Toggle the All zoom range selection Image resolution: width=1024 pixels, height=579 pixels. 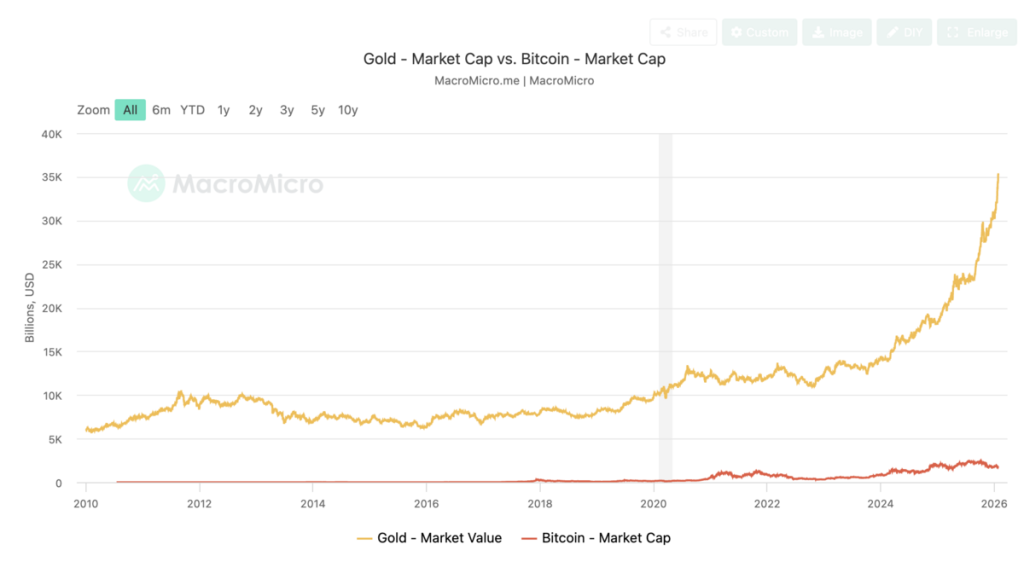tap(130, 110)
